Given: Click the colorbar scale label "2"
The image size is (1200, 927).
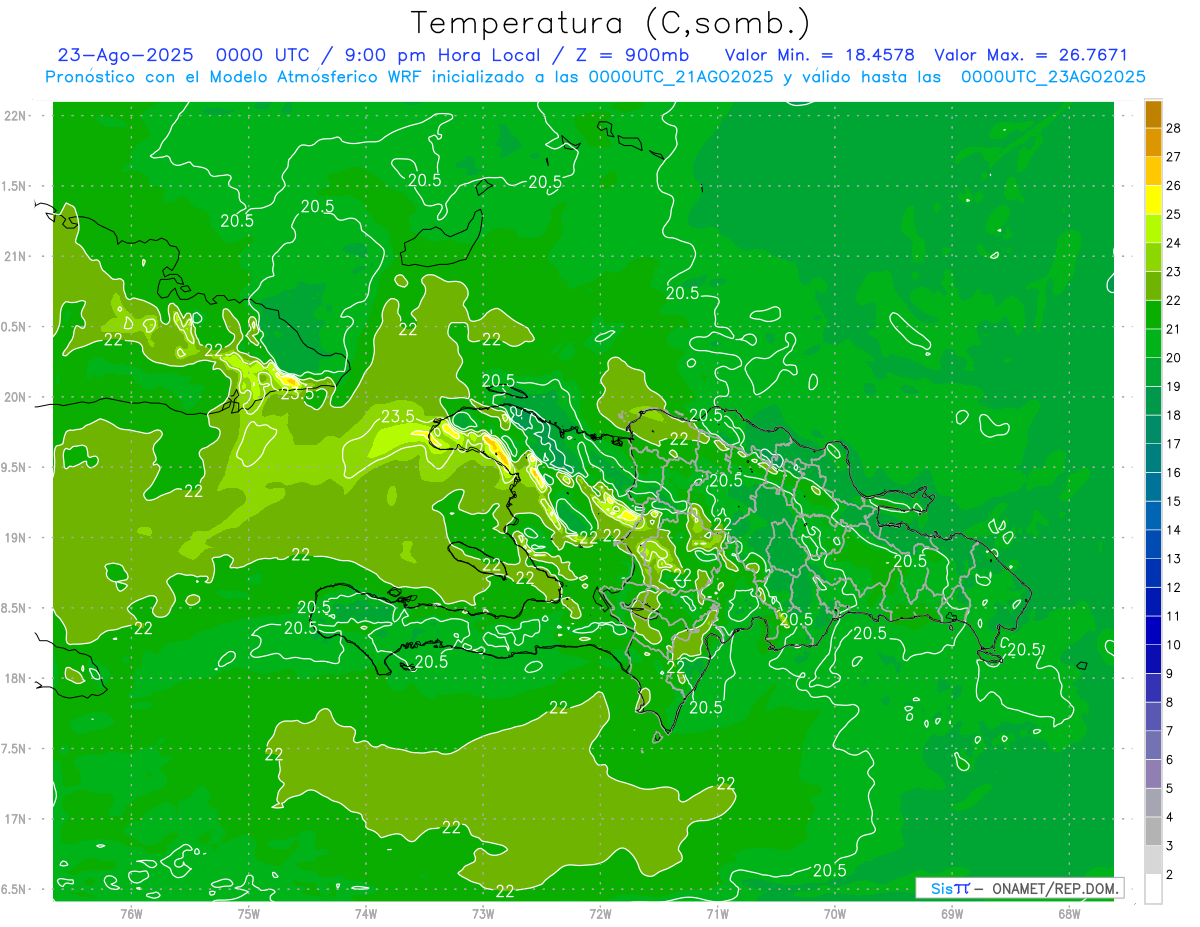Looking at the screenshot, I should click(x=1170, y=875).
